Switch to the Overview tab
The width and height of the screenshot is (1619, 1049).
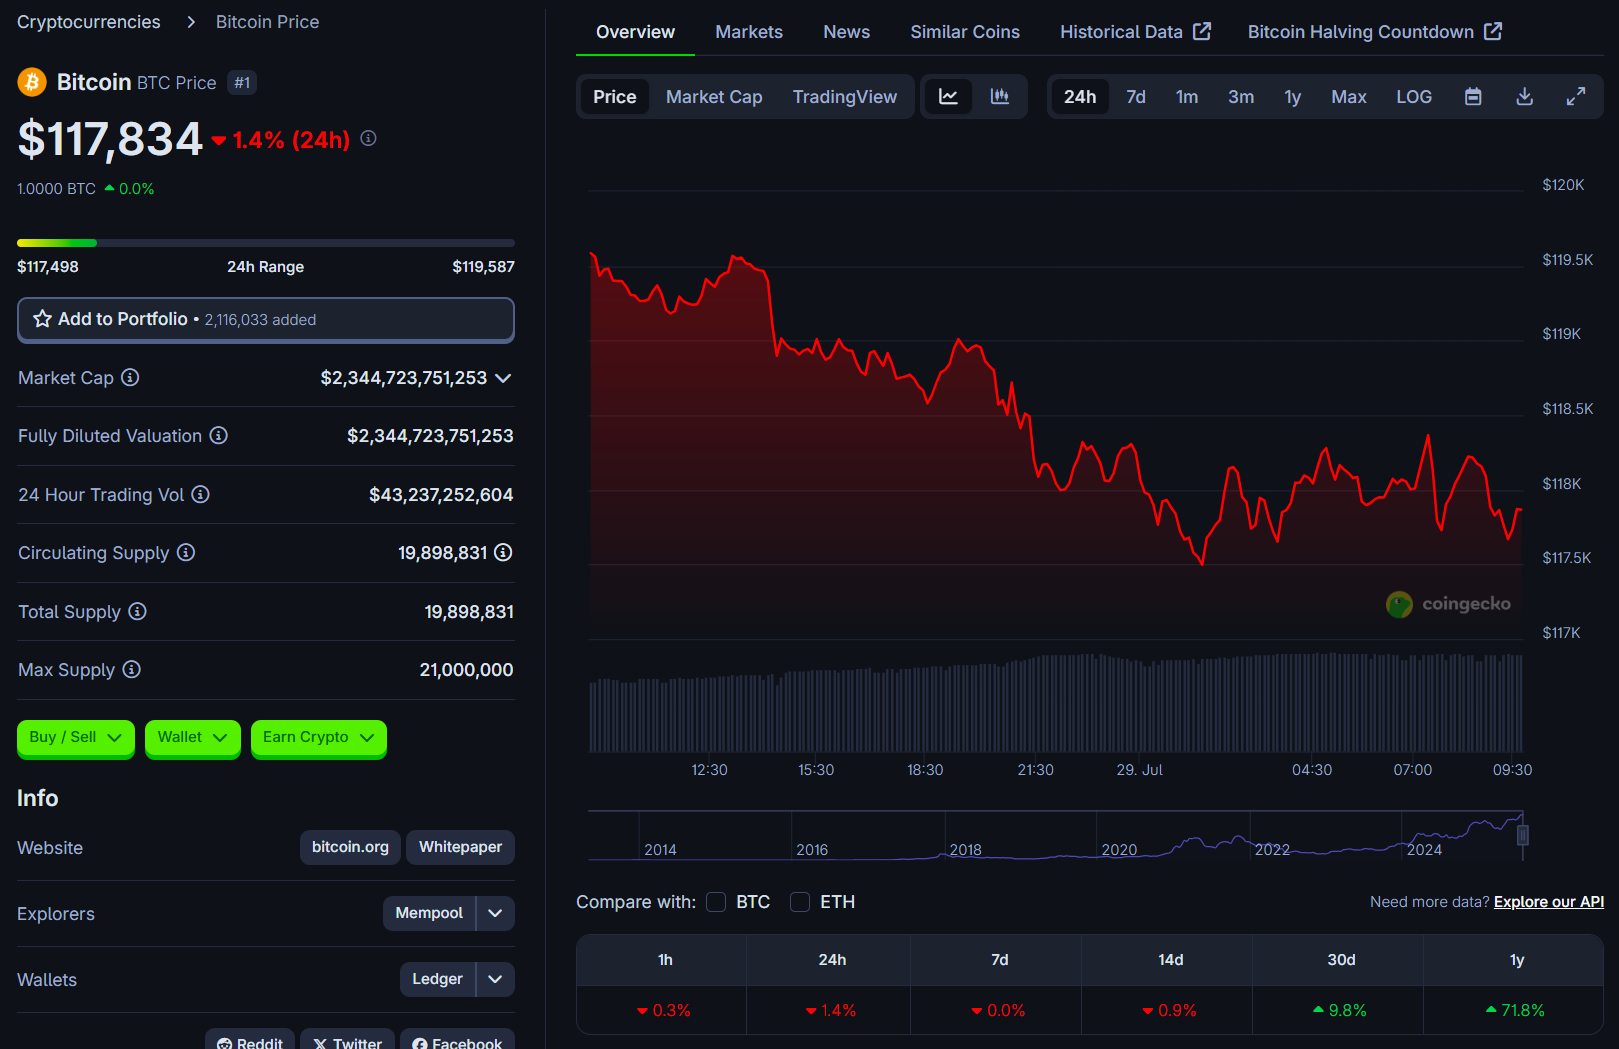635,32
